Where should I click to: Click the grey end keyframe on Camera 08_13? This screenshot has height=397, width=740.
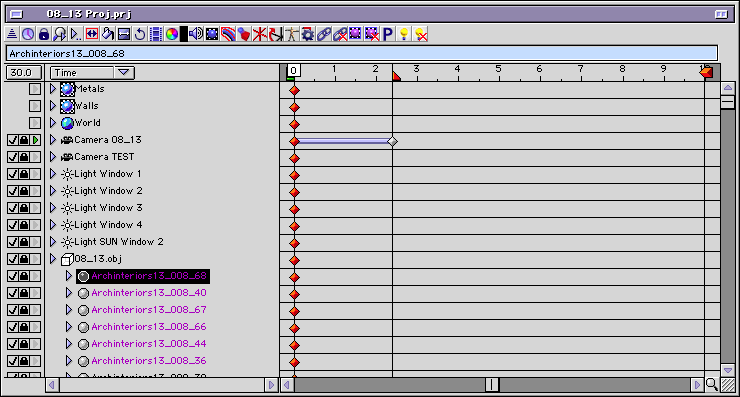coord(392,141)
